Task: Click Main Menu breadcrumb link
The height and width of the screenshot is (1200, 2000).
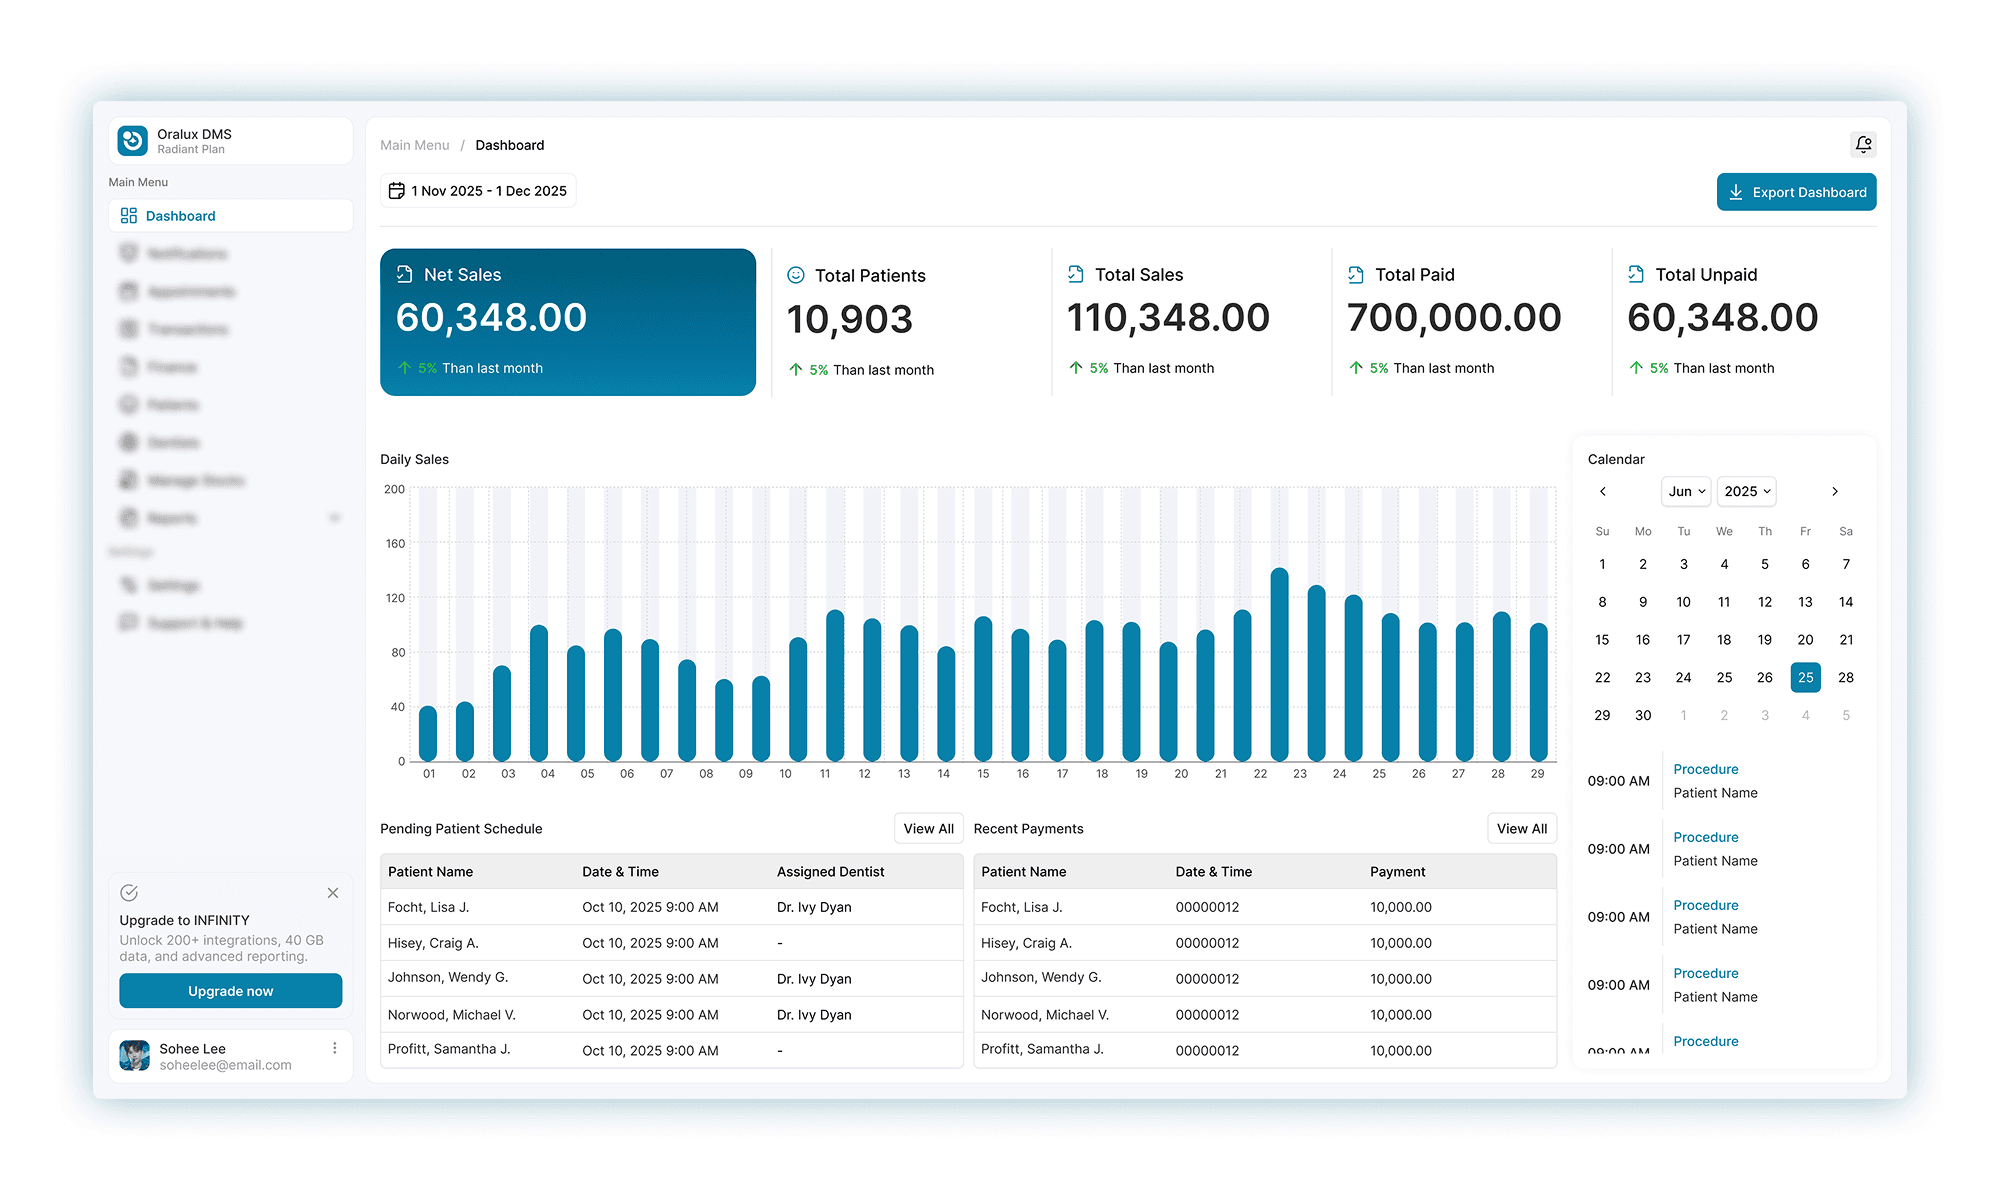Action: 415,145
